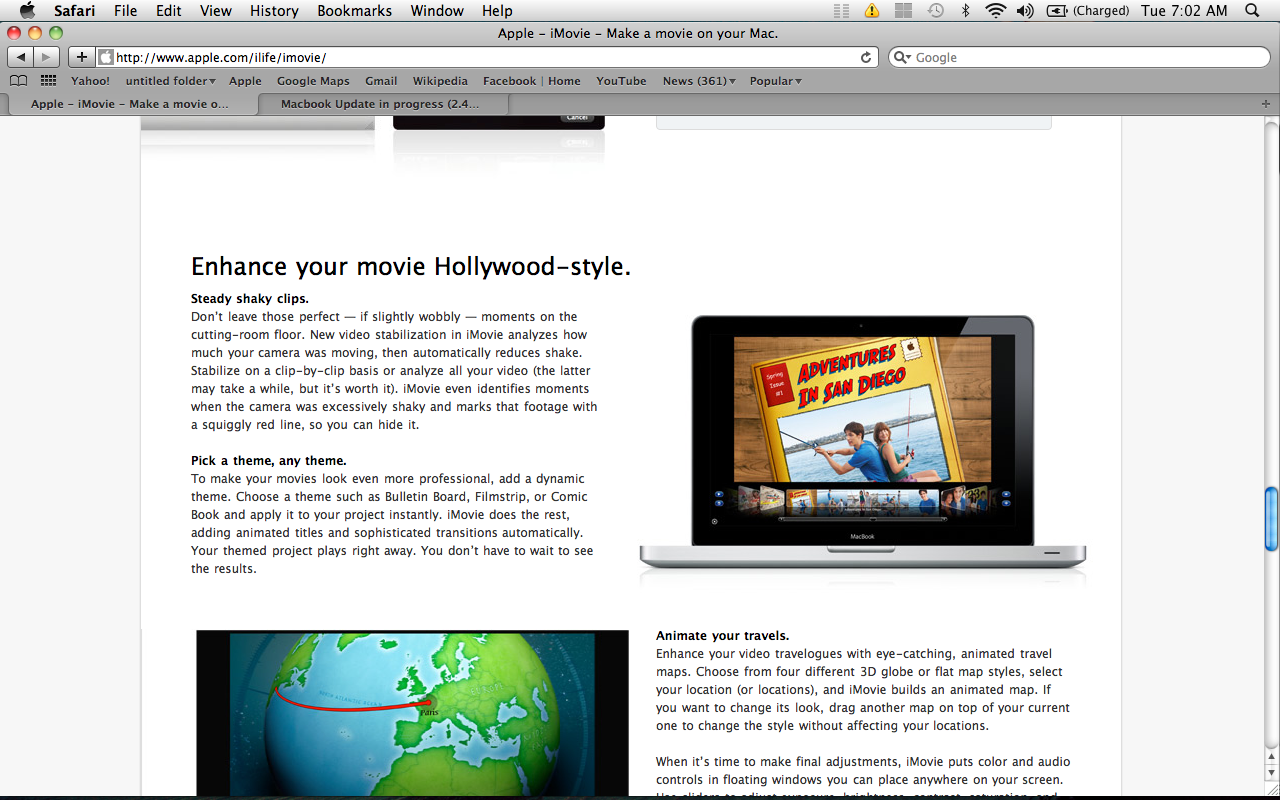Open Spotlight search magnifier in menu bar
1280x800 pixels.
[1253, 11]
